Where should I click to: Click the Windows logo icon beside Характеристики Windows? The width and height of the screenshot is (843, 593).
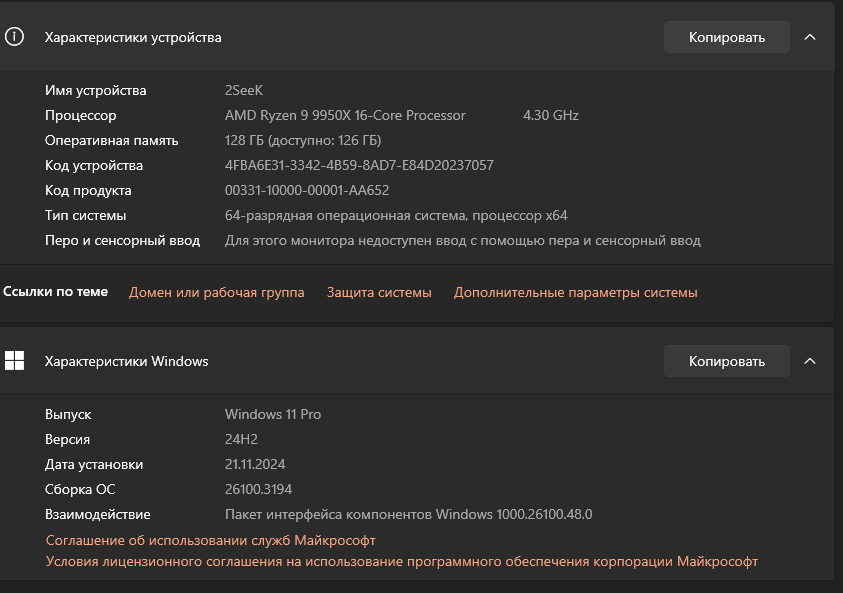(x=14, y=361)
